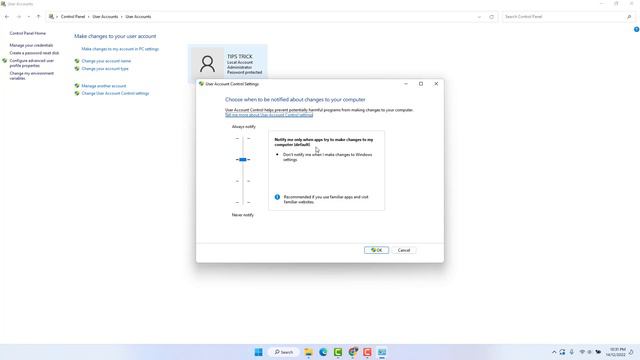Open Make changes to my account in PC settings
Screen dimensions: 640x360
point(120,49)
